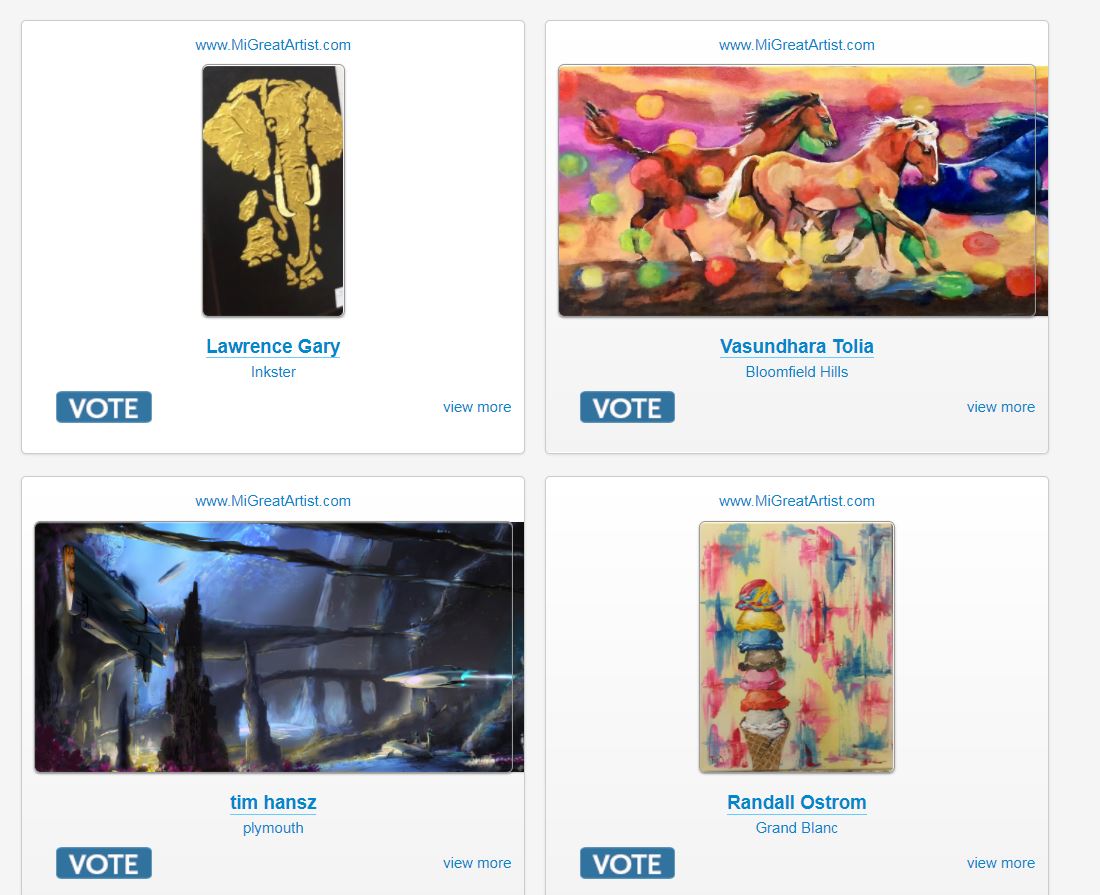Open Randall Ostrom's artist name link
This screenshot has width=1100, height=895.
[x=797, y=802]
